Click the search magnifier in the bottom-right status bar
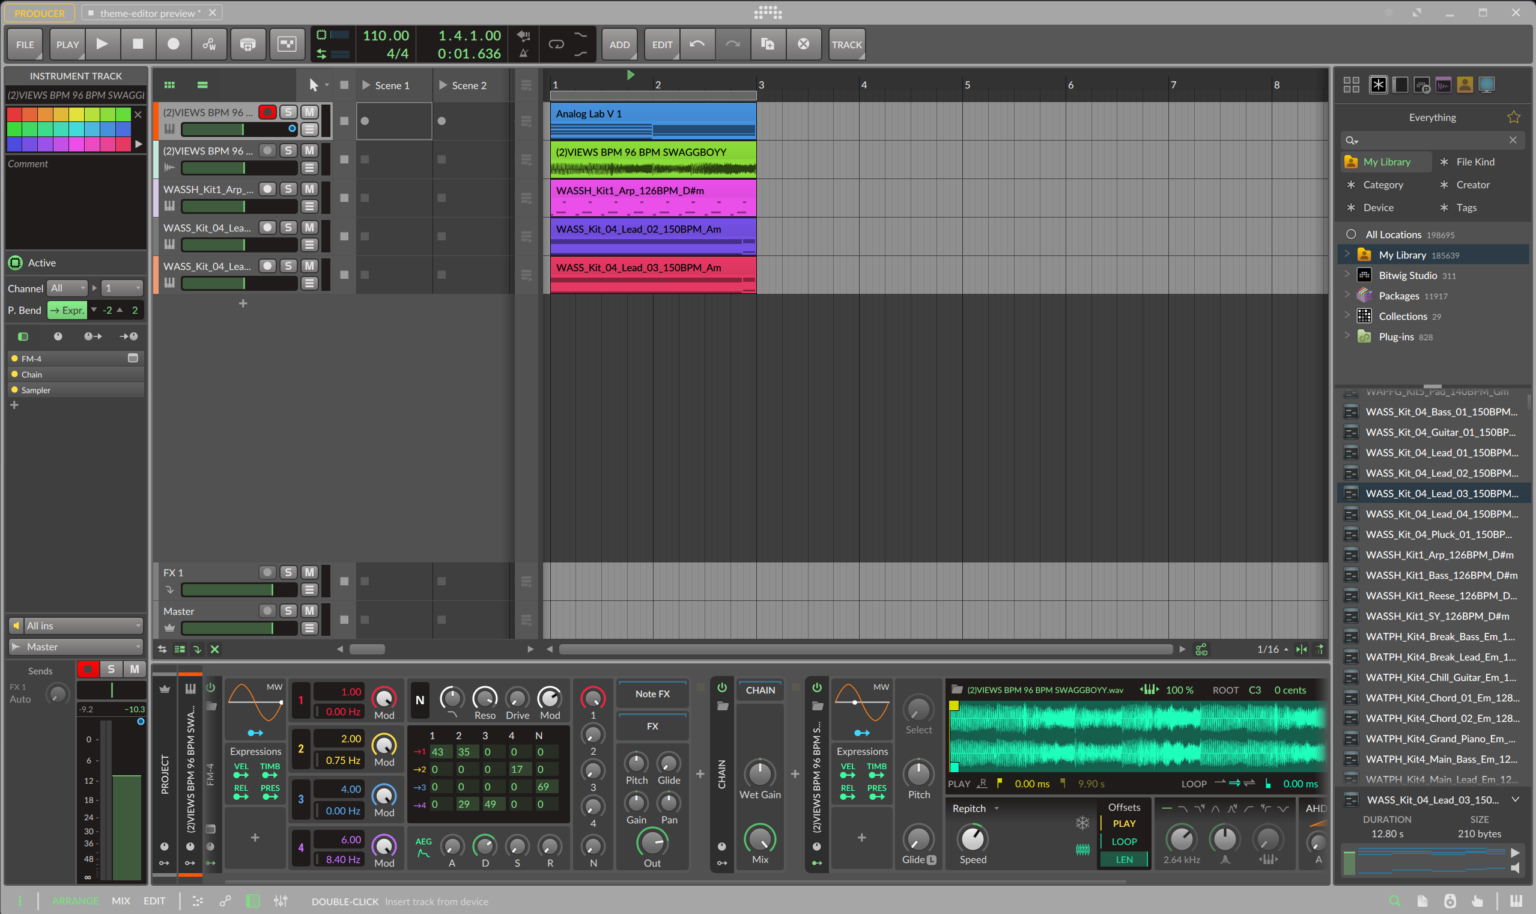The width and height of the screenshot is (1536, 914). pos(1394,901)
